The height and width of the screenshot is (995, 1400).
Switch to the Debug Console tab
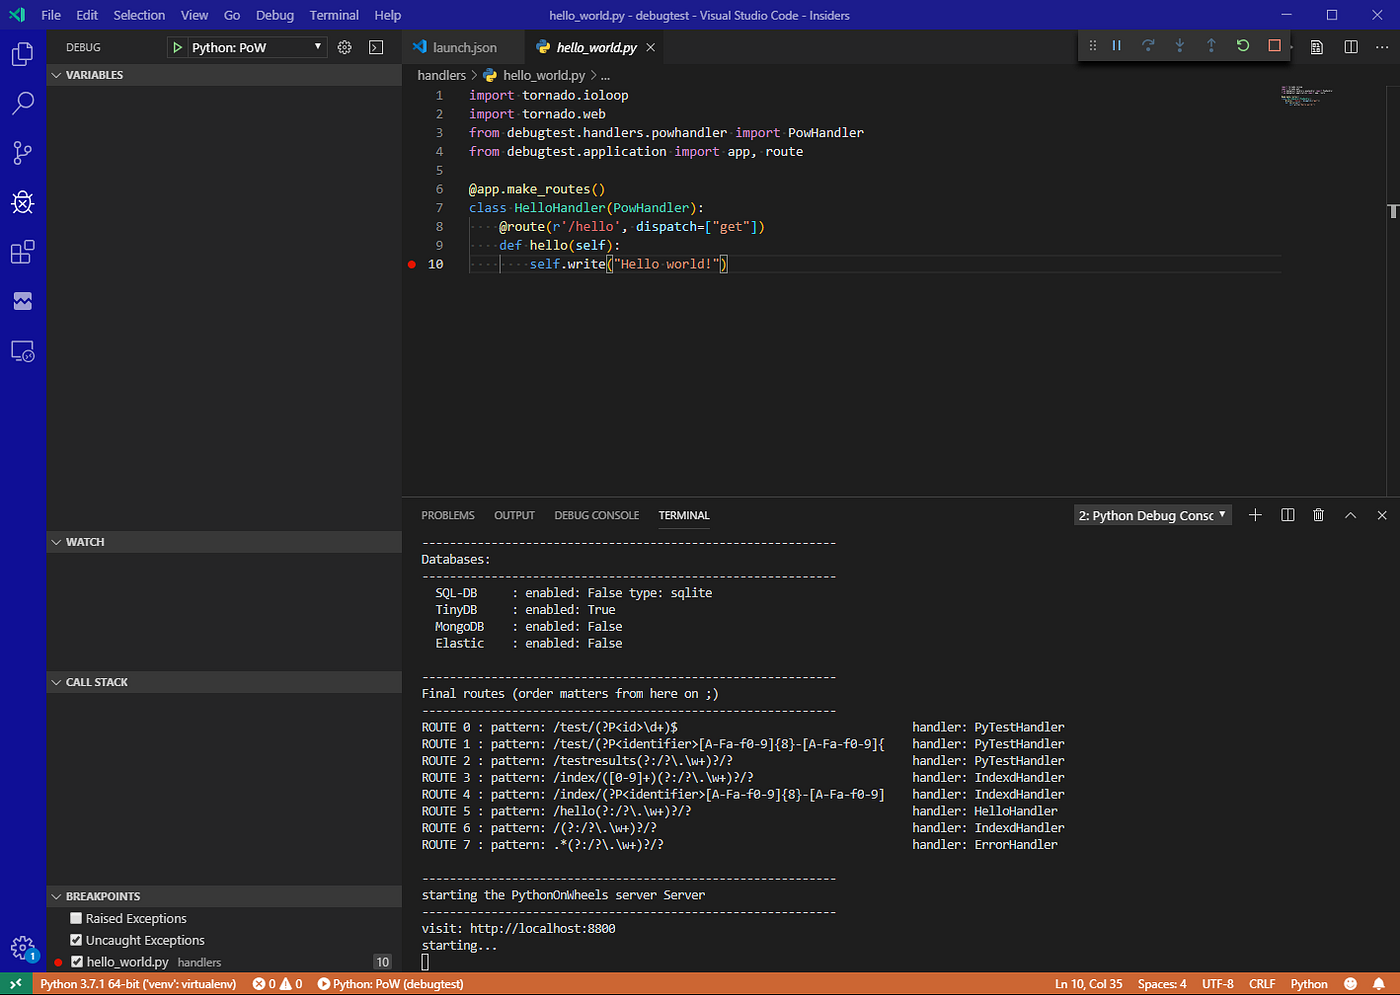596,515
